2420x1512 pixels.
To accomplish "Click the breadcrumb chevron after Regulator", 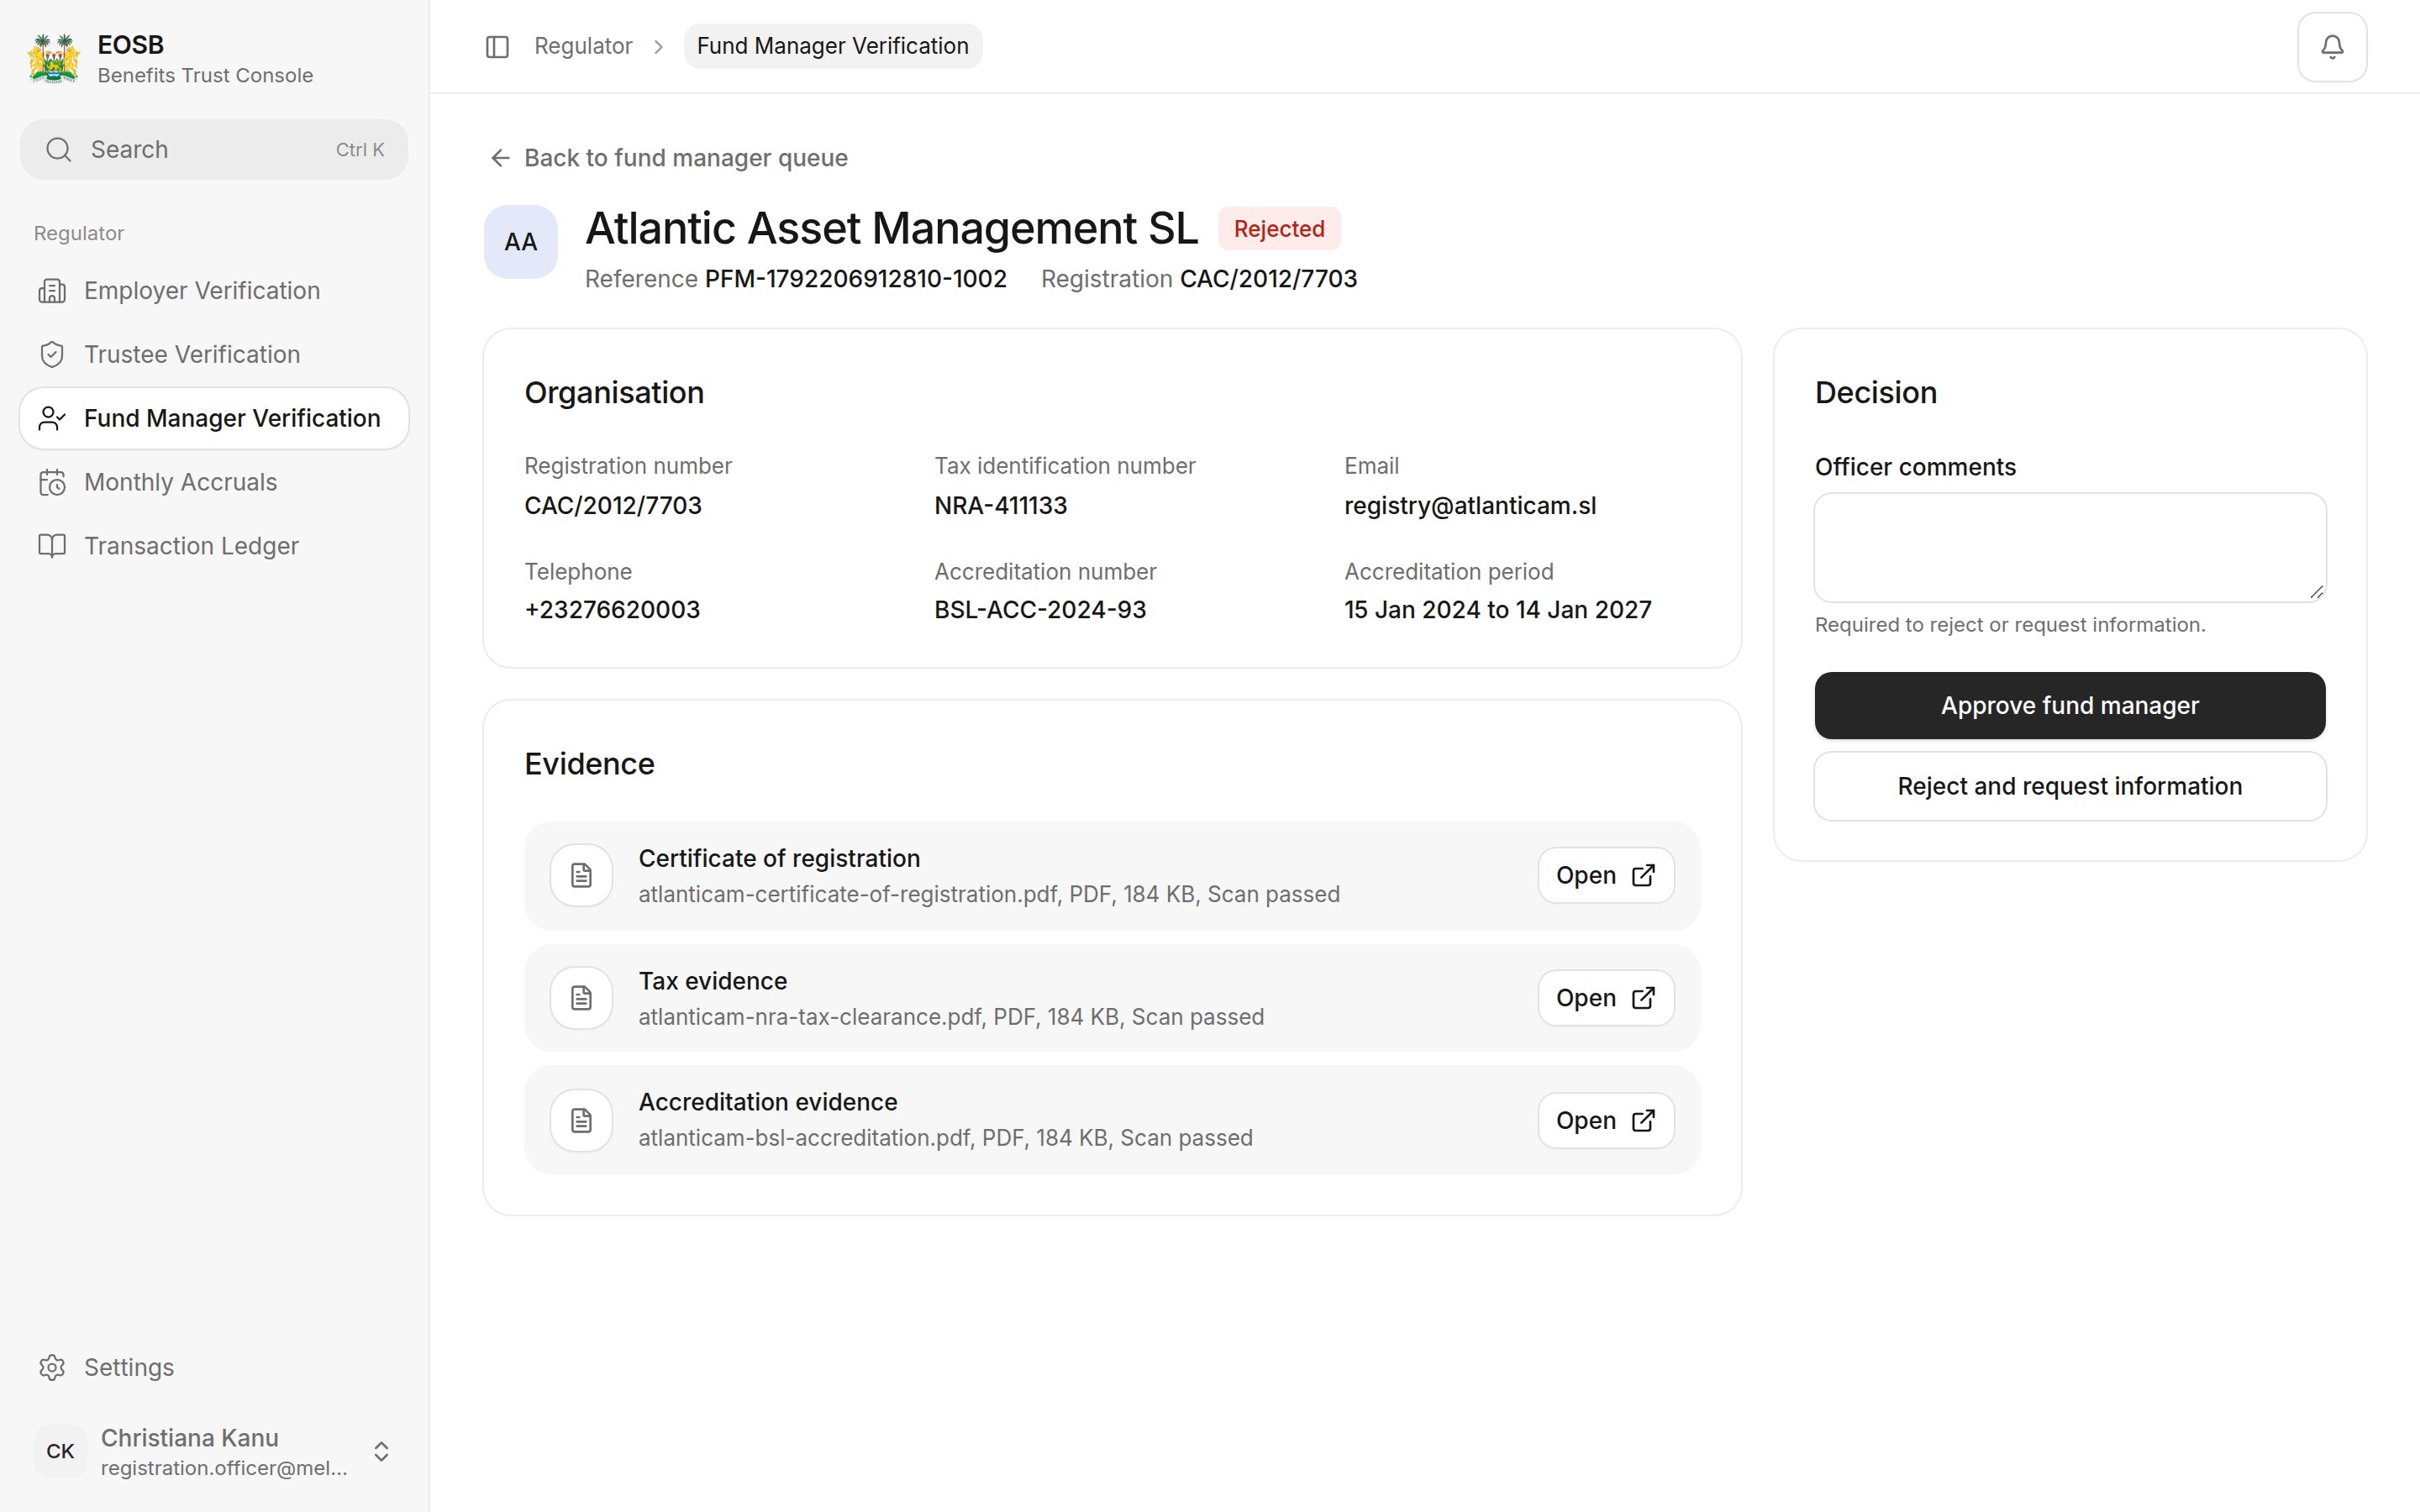I will (x=658, y=47).
